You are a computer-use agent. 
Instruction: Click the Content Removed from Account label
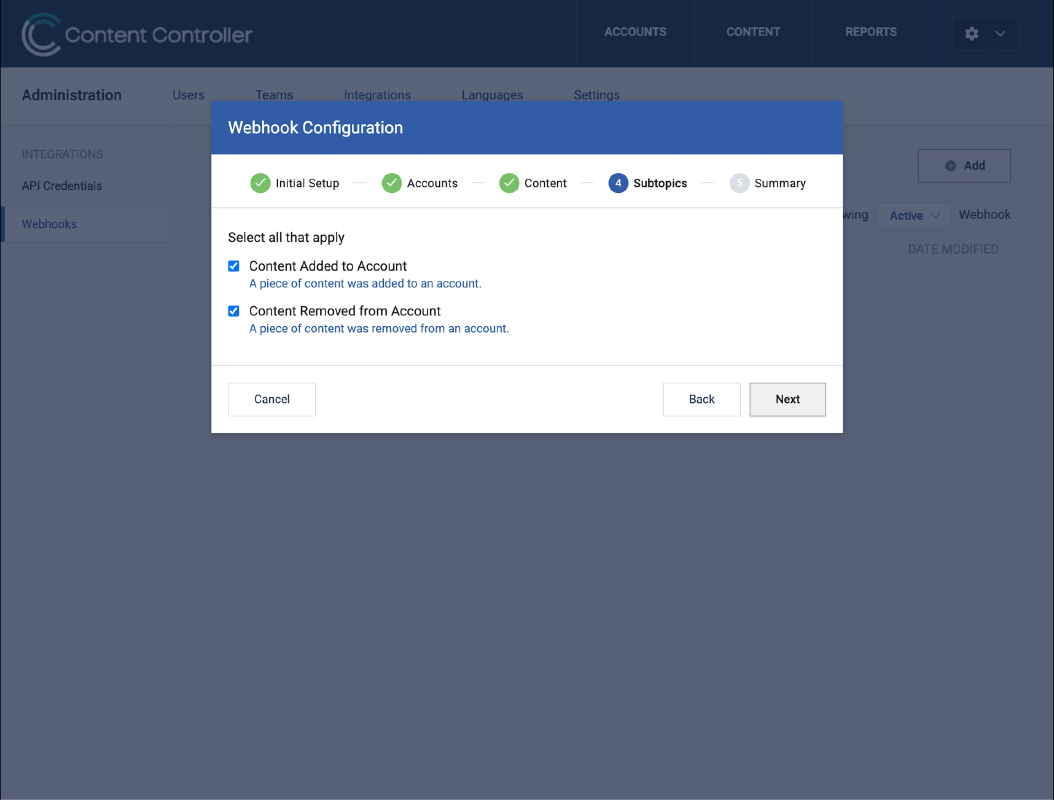[345, 311]
